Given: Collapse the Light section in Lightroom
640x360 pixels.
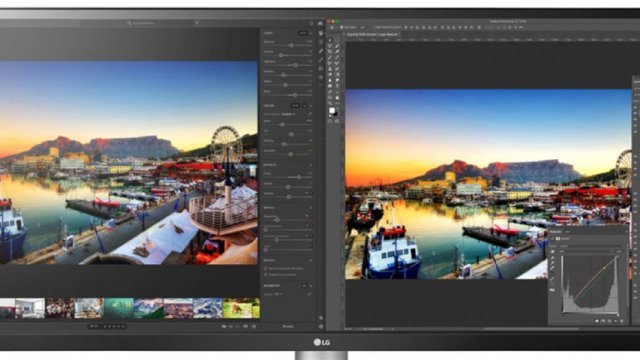Looking at the screenshot, I should [311, 33].
